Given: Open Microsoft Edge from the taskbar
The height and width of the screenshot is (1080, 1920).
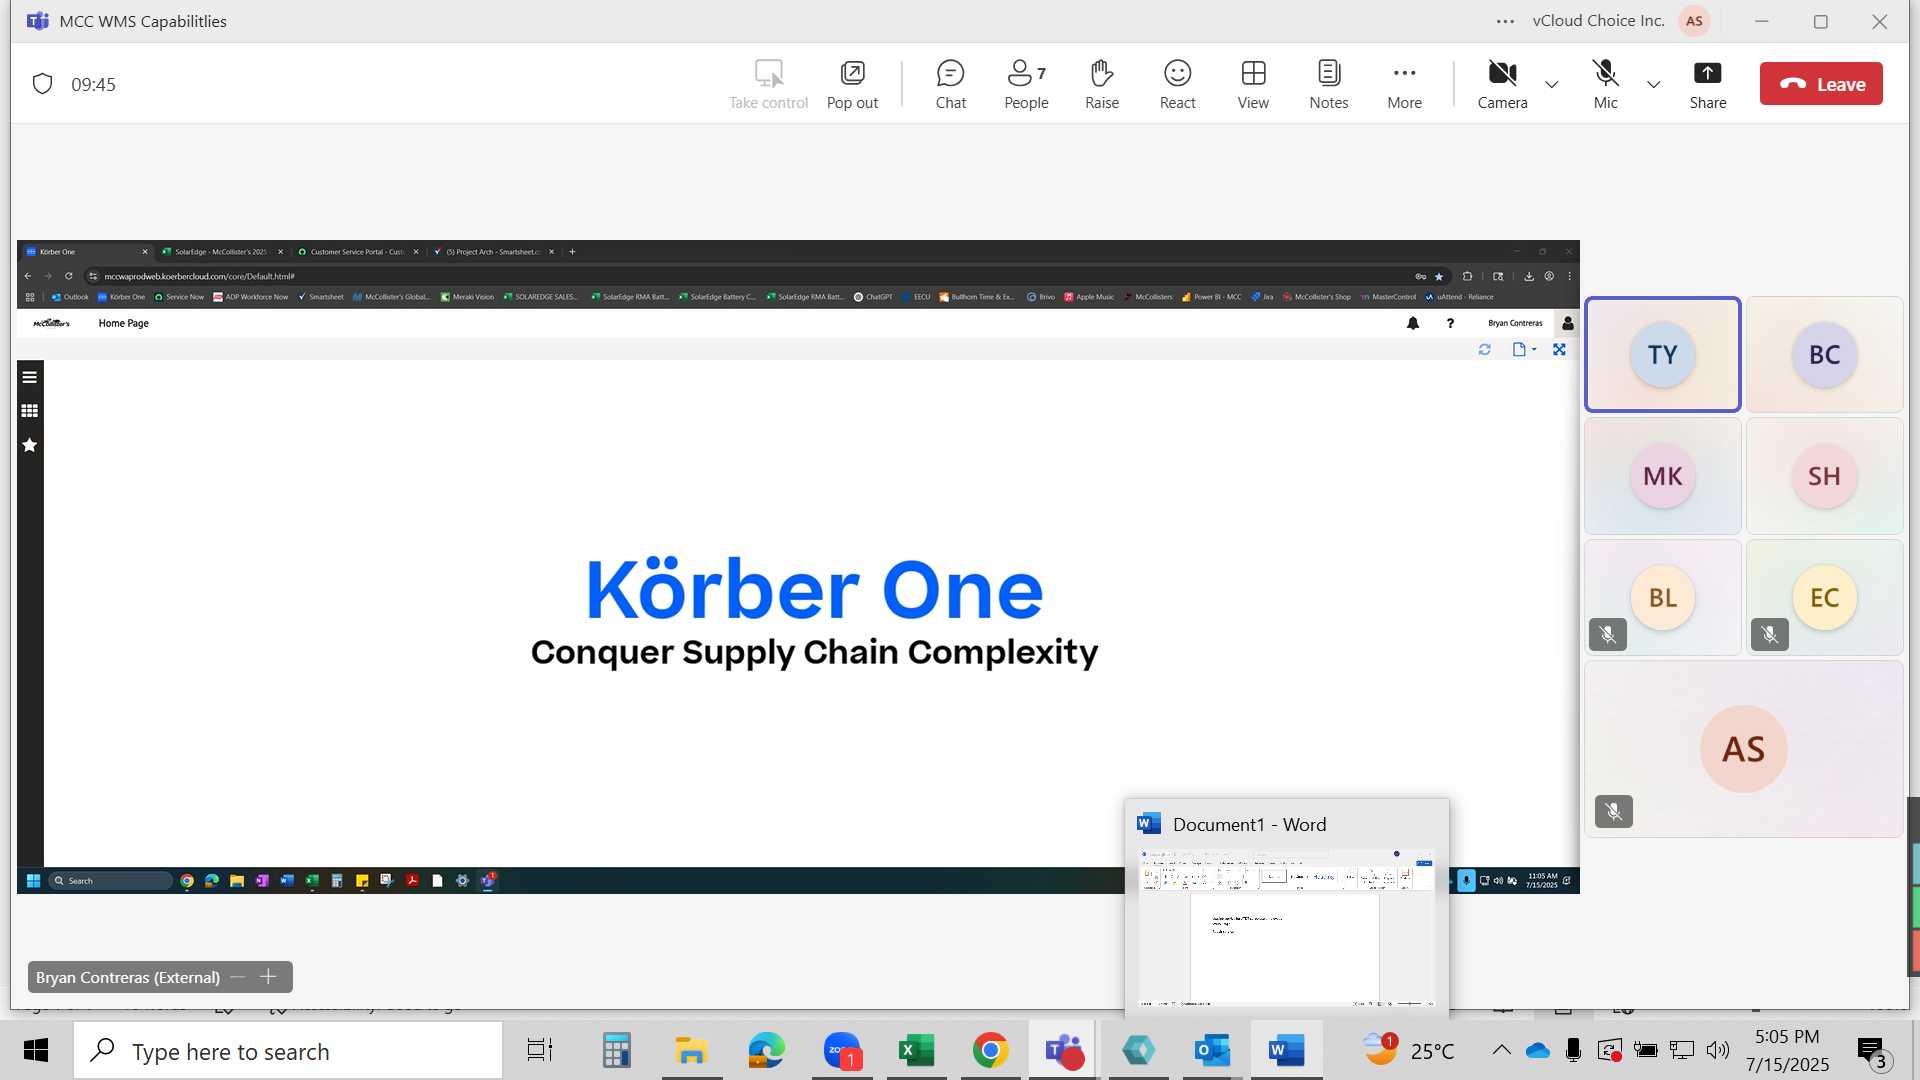Looking at the screenshot, I should [x=767, y=1050].
